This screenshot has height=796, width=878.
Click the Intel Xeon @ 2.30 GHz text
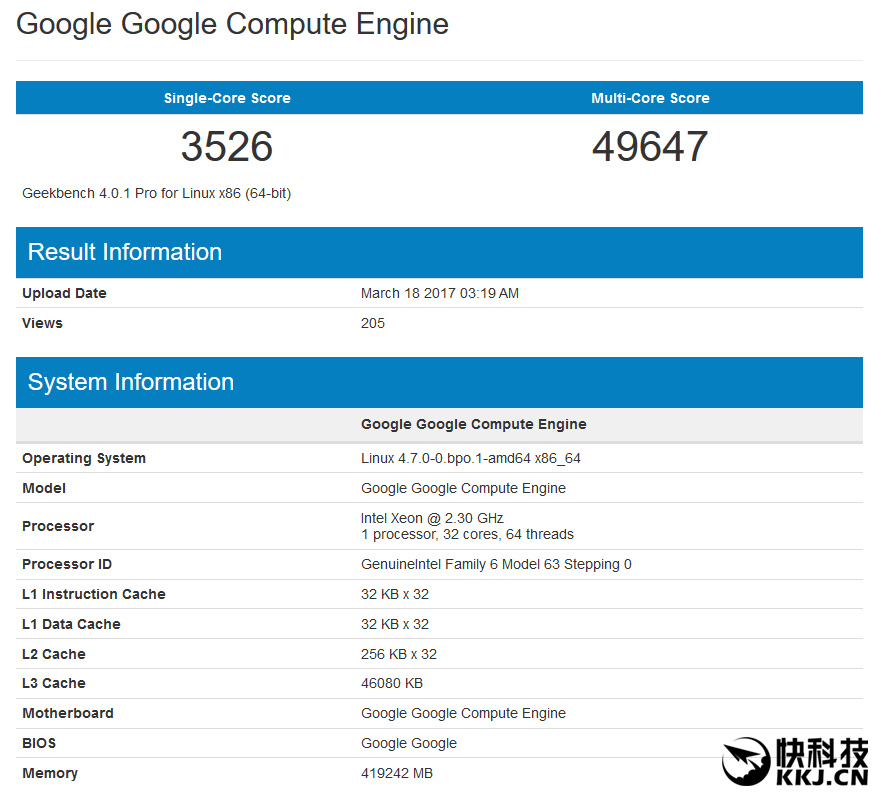tap(432, 518)
